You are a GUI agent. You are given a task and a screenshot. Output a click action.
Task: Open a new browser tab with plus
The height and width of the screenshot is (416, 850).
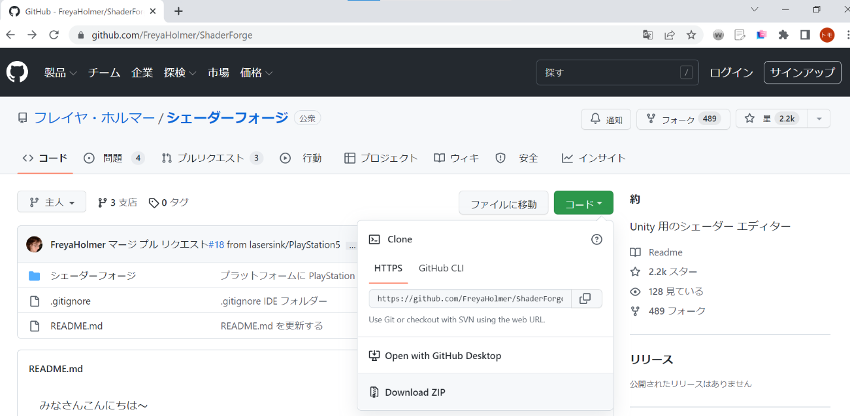point(178,11)
